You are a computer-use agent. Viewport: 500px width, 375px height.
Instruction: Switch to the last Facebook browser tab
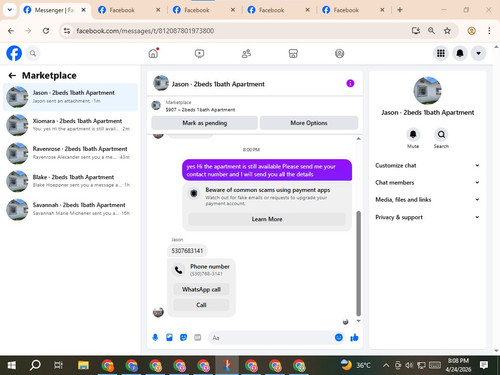pyautogui.click(x=353, y=10)
